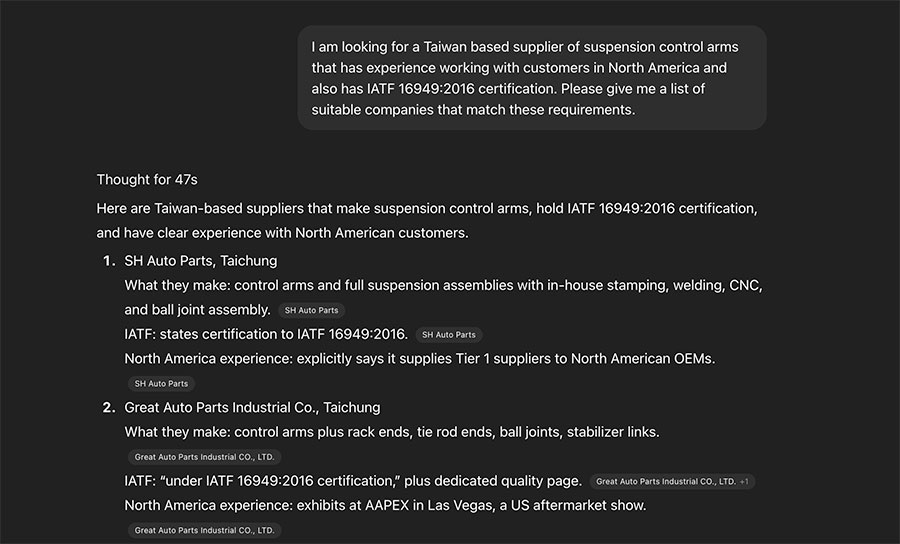Open Great Auto Parts citation below AAPEX line
900x544 pixels.
click(x=204, y=531)
